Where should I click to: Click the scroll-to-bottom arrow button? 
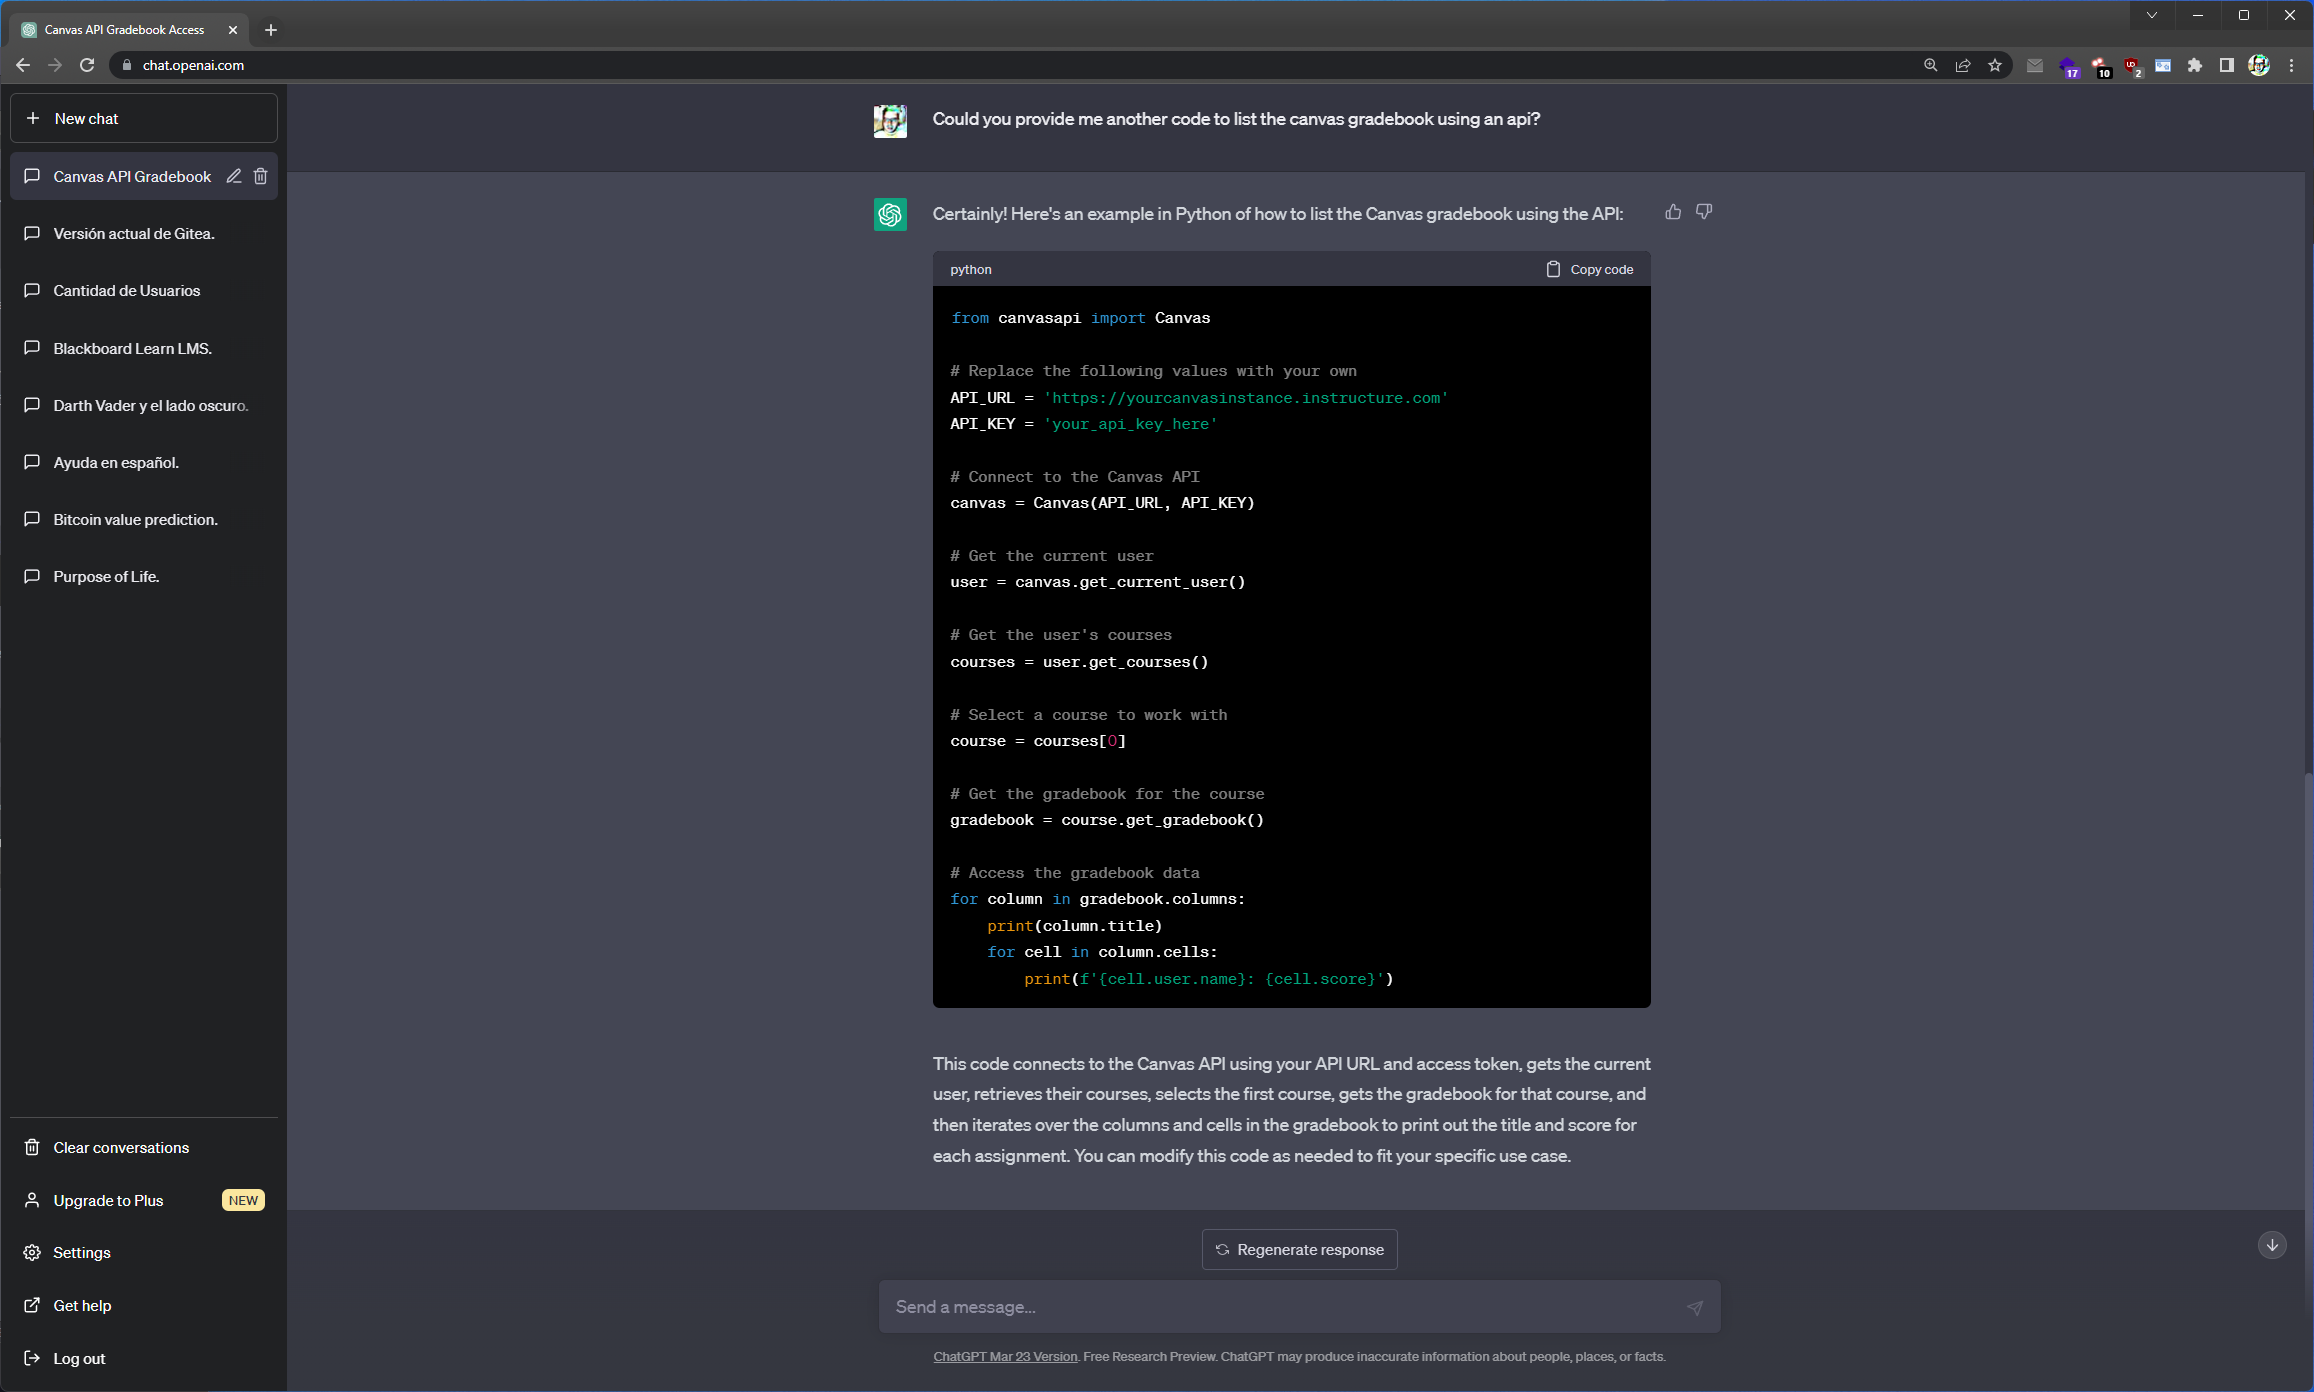pyautogui.click(x=2272, y=1245)
